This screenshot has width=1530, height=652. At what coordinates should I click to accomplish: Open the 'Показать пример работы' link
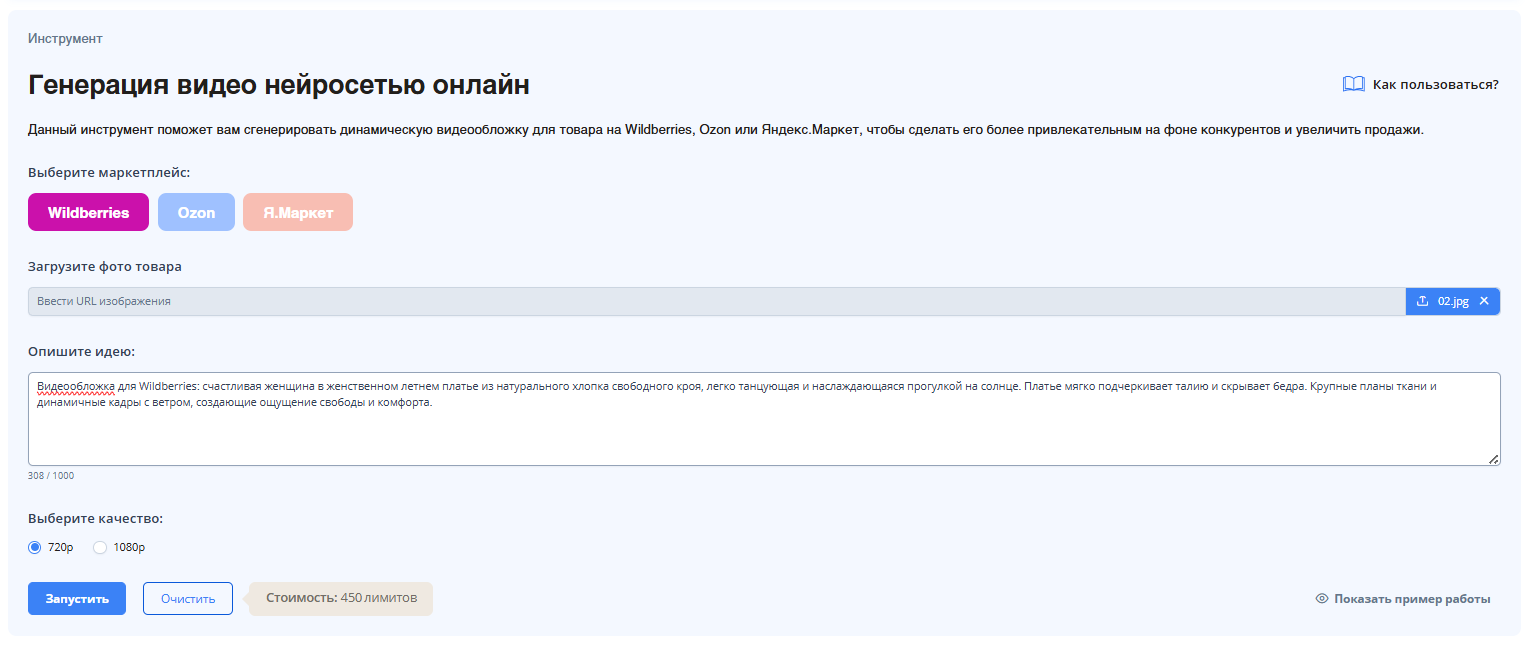coord(1411,599)
